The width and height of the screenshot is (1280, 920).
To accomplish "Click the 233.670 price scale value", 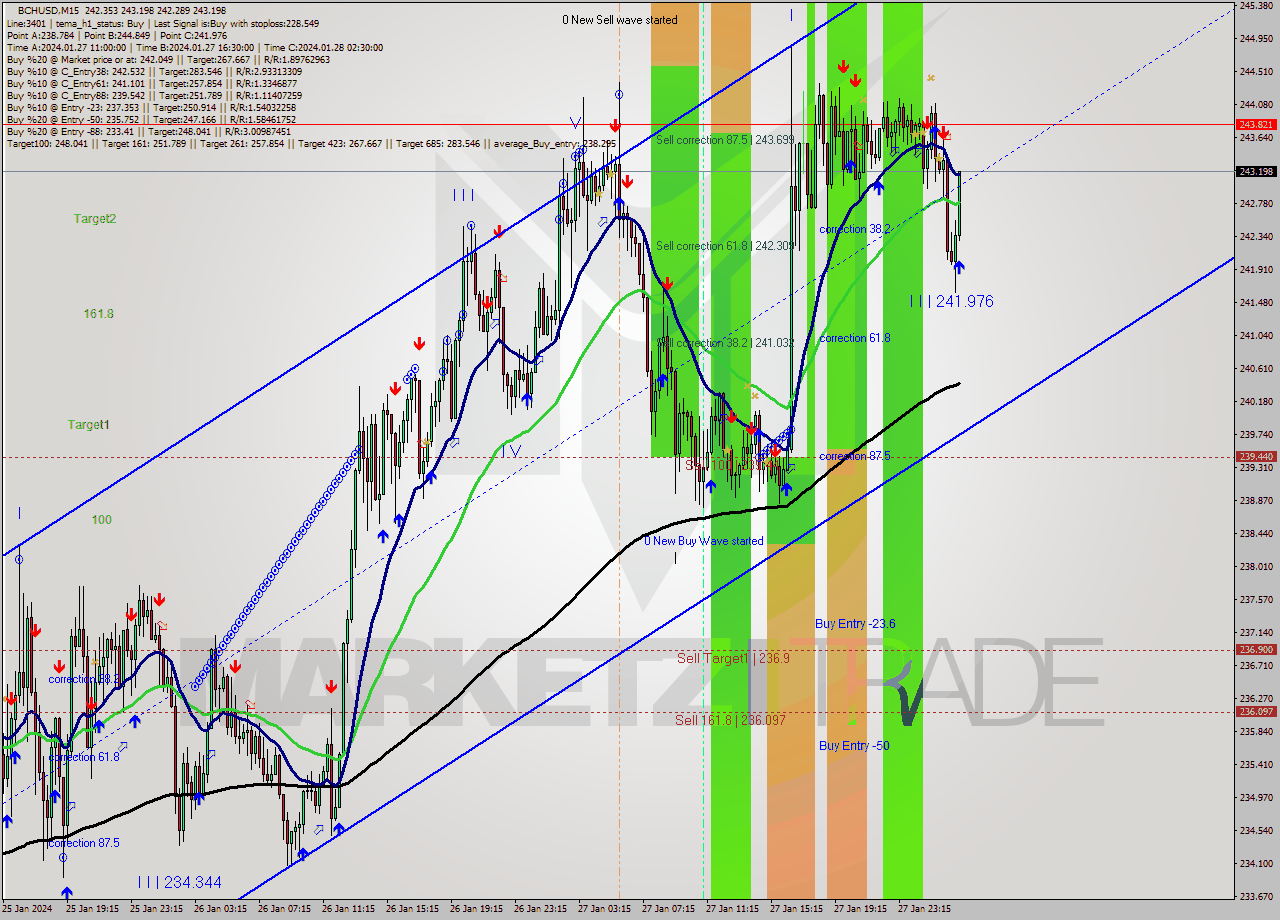I will pos(1255,896).
